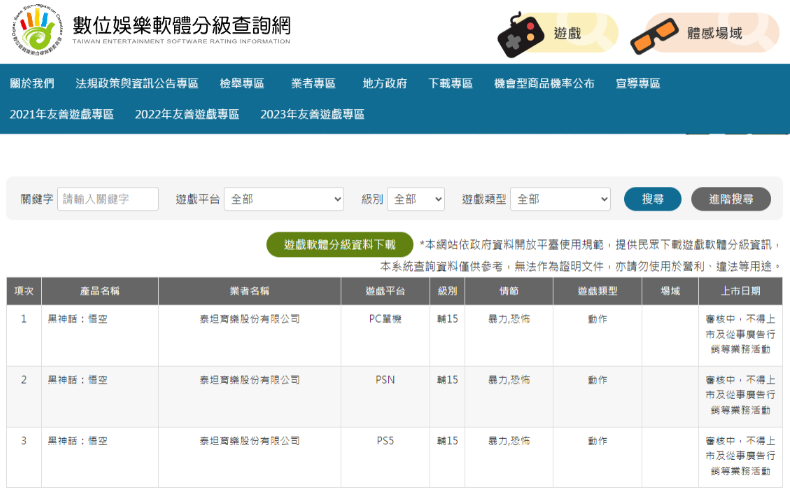Click 泰坦育樂股份有限公司 in row 3
This screenshot has width=790, height=496.
[250, 441]
